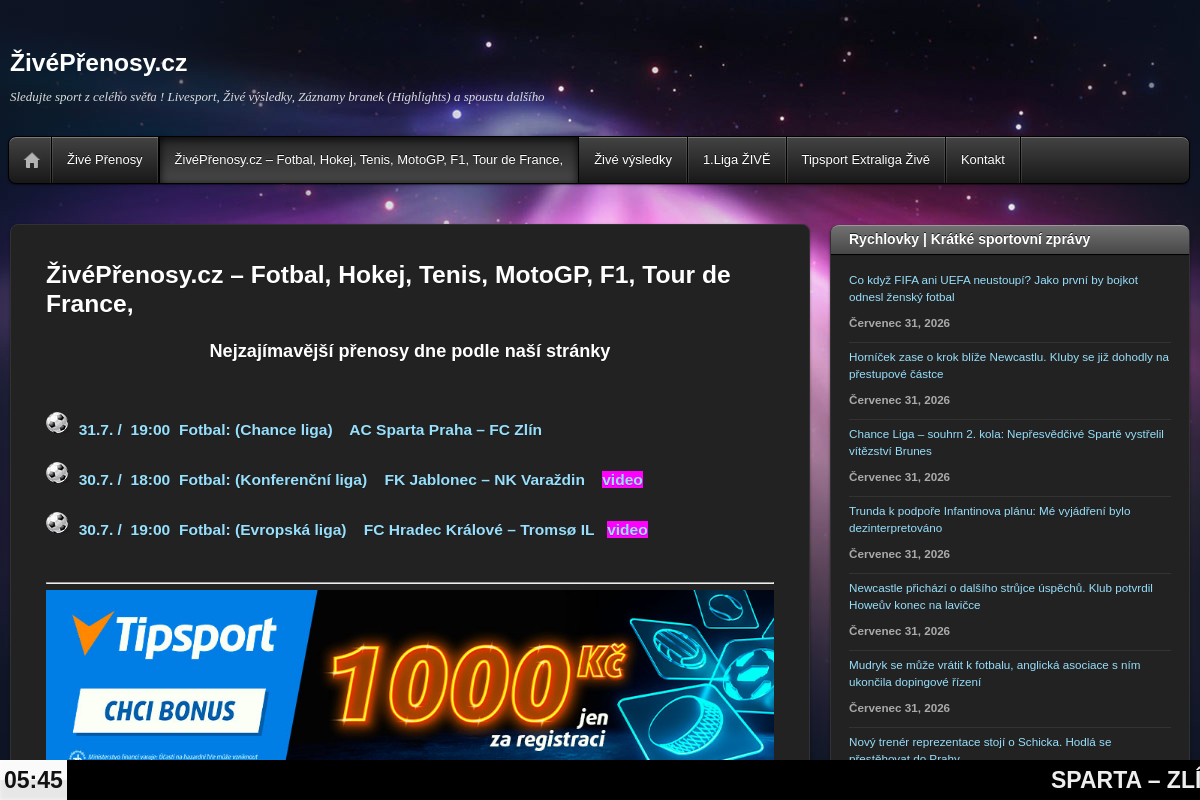Open Chance Liga – souhrn 2. kola article
The image size is (1200, 800).
[x=1006, y=442]
